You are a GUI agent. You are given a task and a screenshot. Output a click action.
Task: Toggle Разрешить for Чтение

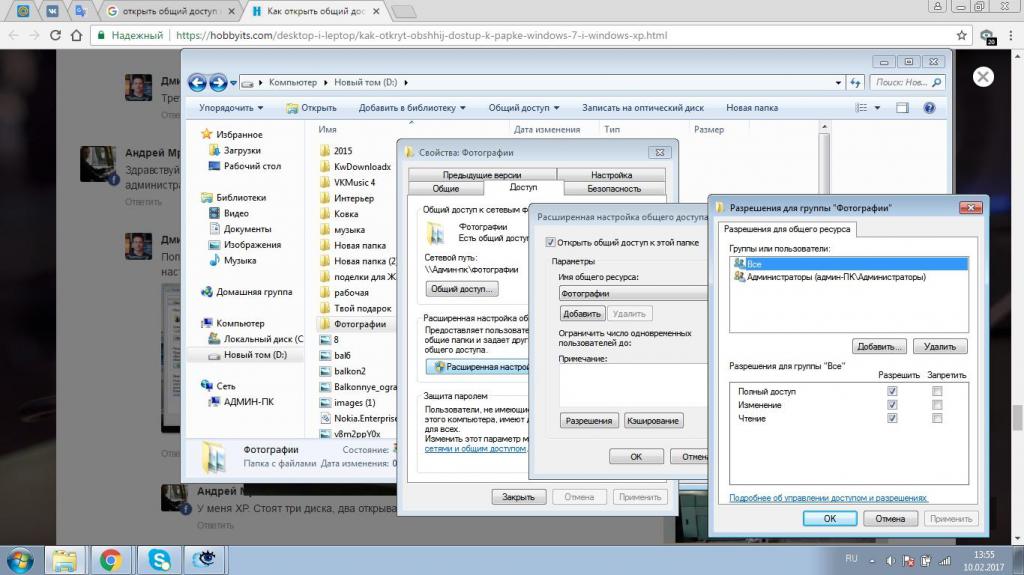tap(892, 418)
